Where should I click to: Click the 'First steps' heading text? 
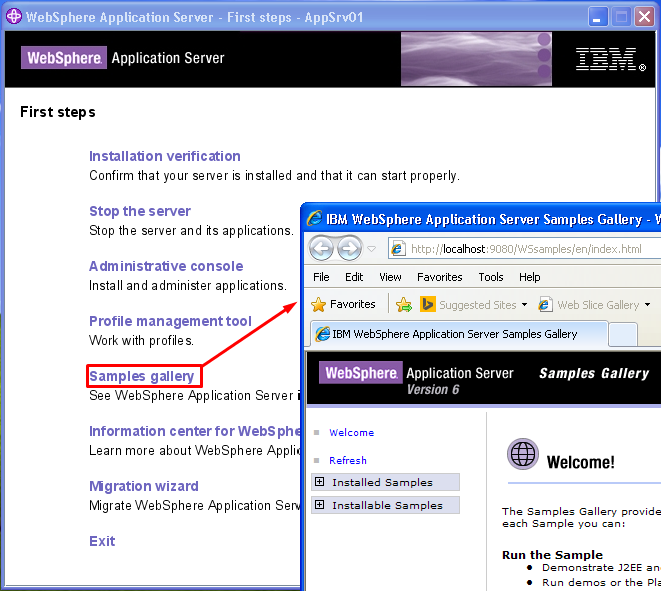point(58,112)
